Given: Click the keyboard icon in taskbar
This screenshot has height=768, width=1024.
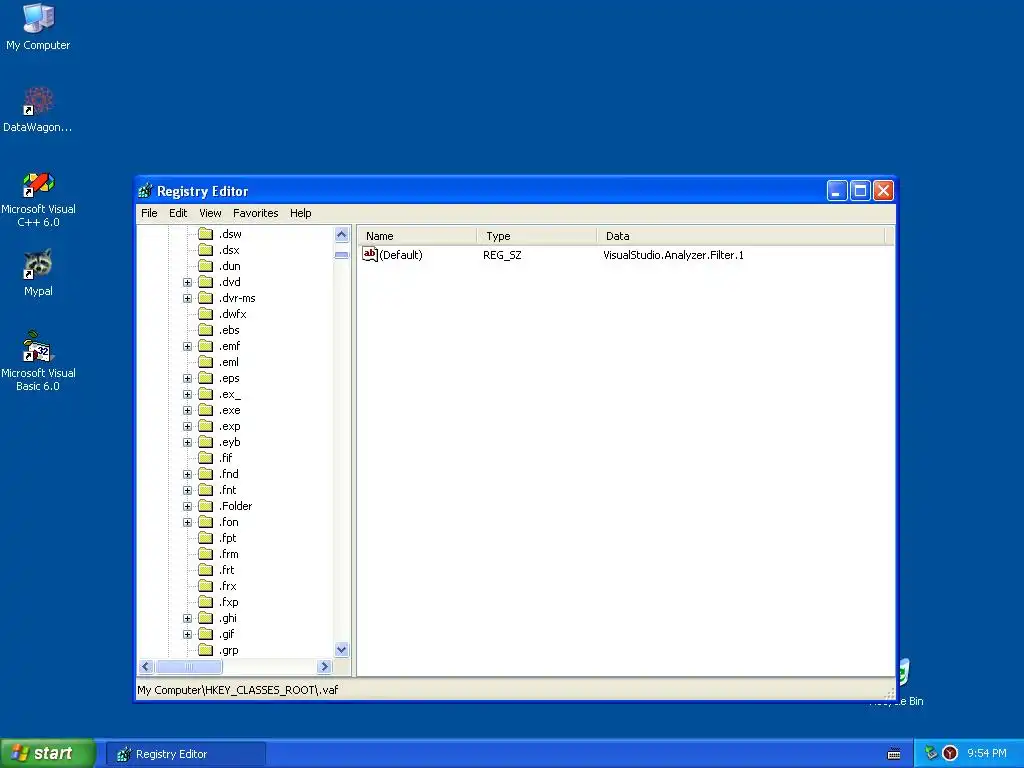Looking at the screenshot, I should pos(894,754).
